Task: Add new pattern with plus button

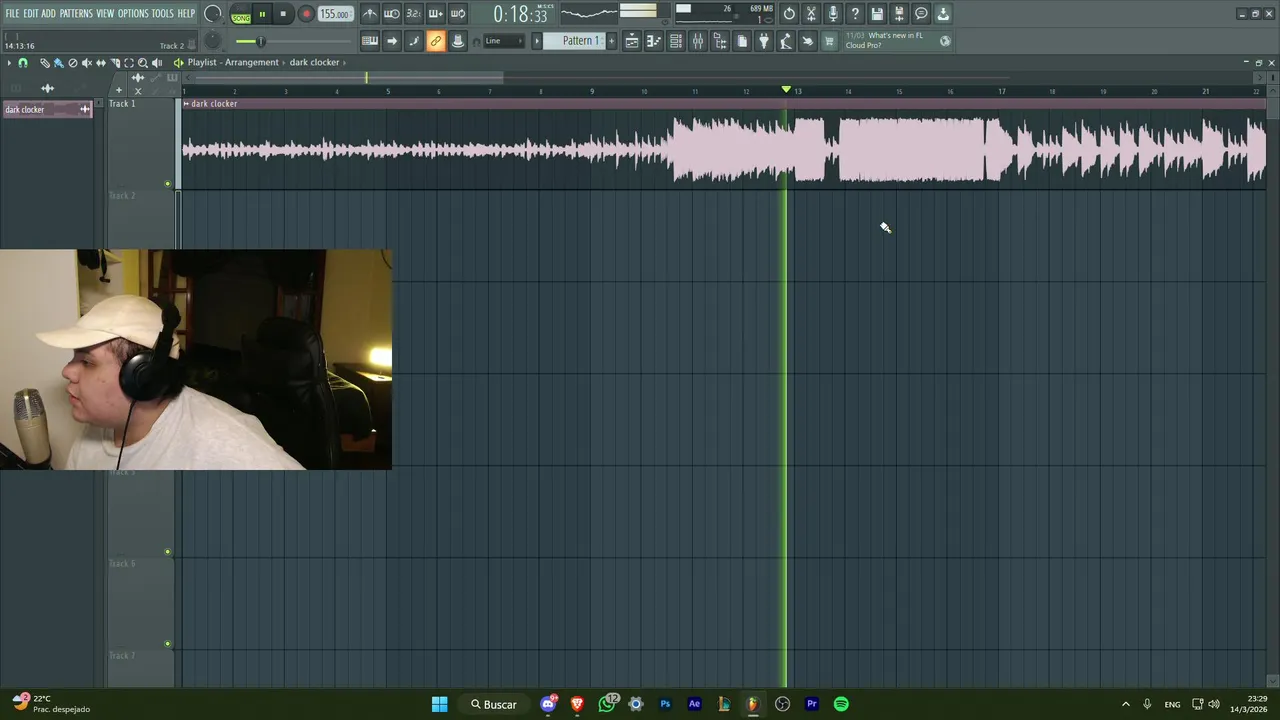Action: (x=612, y=41)
